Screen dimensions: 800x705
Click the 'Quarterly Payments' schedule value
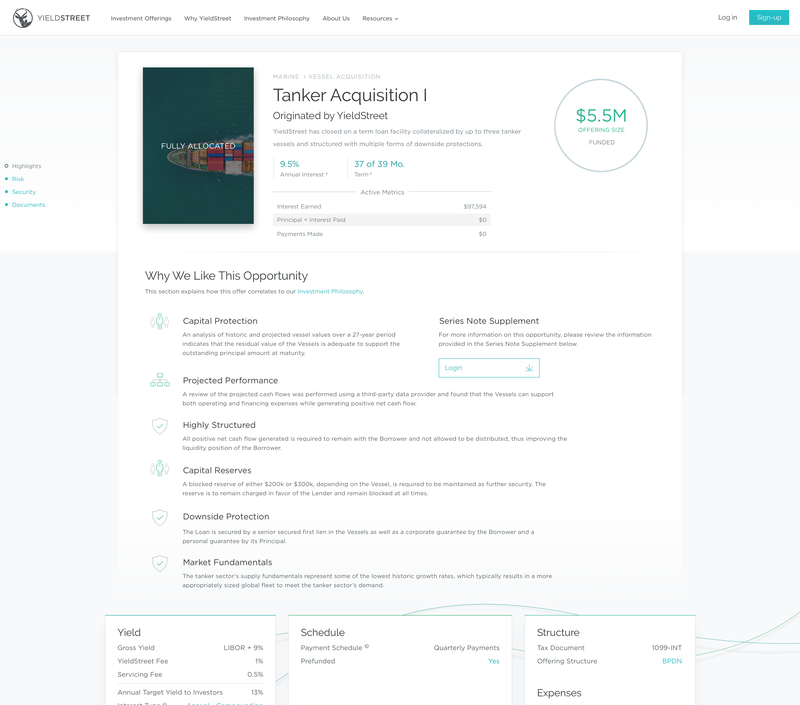(x=466, y=648)
